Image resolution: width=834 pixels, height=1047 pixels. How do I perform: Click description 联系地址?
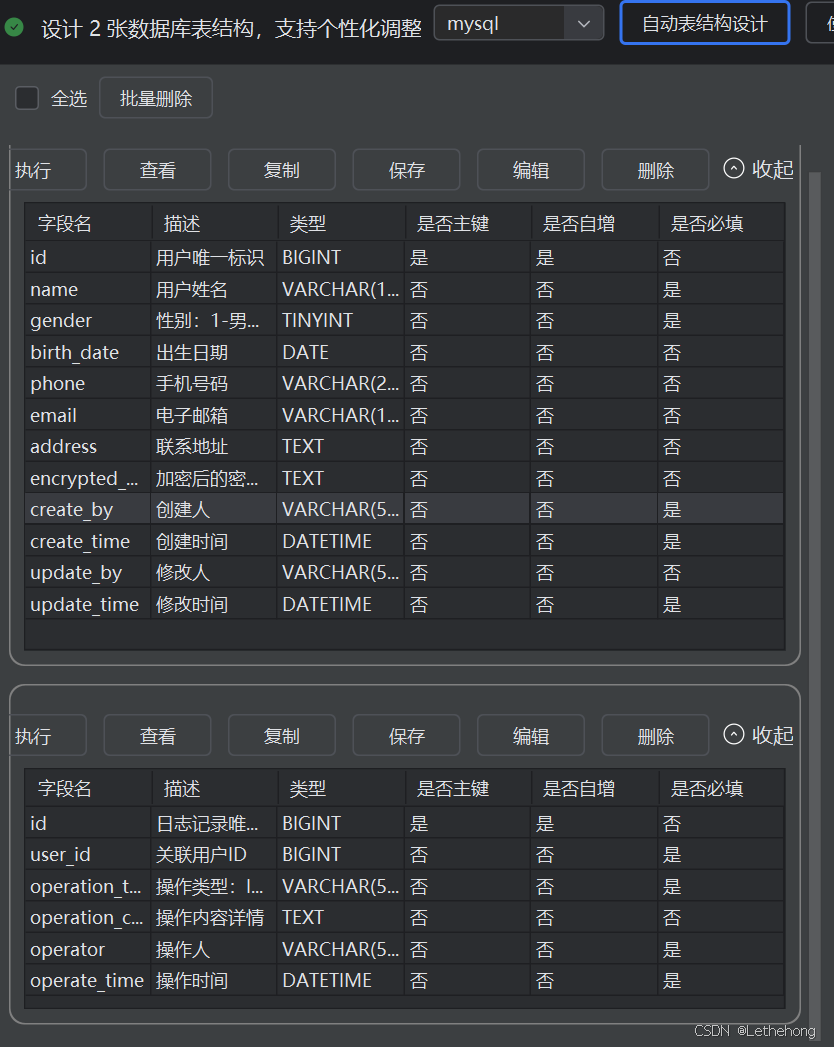point(192,446)
